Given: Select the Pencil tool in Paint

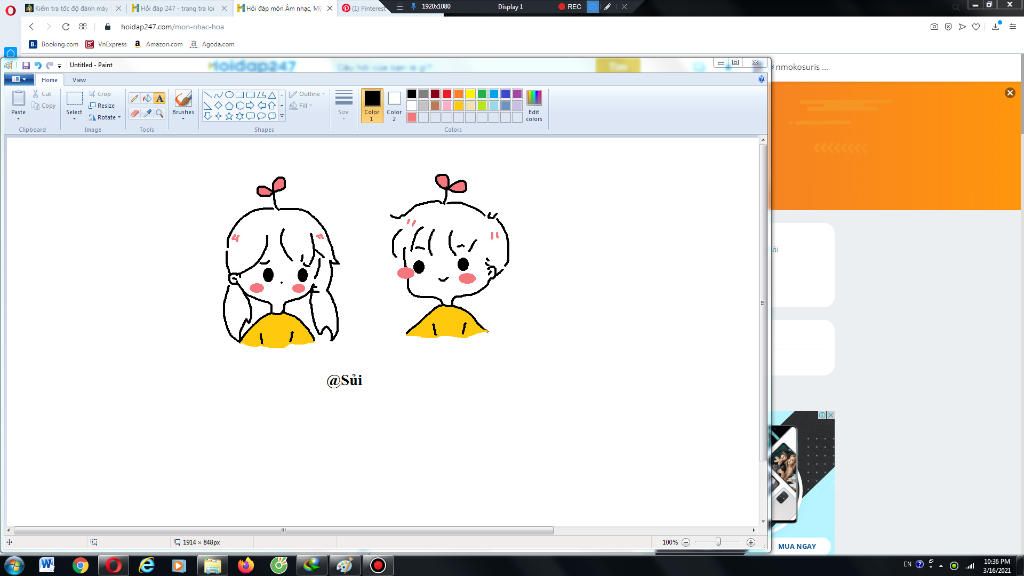Looking at the screenshot, I should pyautogui.click(x=135, y=99).
